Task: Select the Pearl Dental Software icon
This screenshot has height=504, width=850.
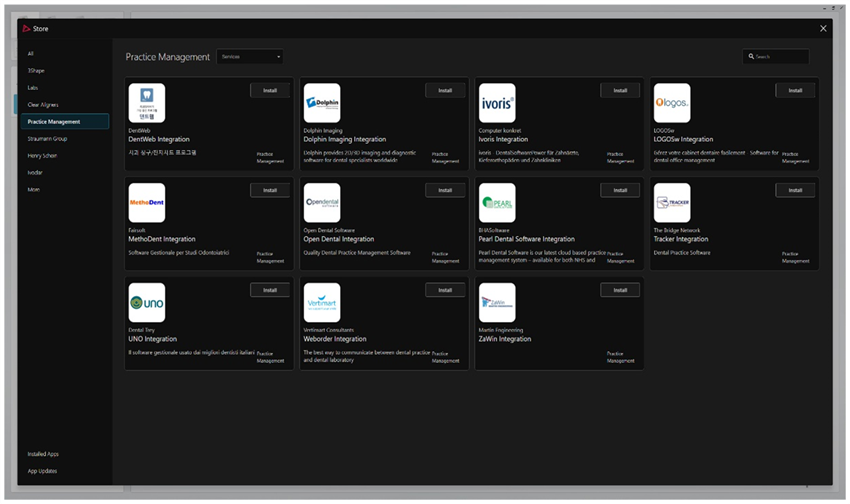Action: tap(497, 202)
